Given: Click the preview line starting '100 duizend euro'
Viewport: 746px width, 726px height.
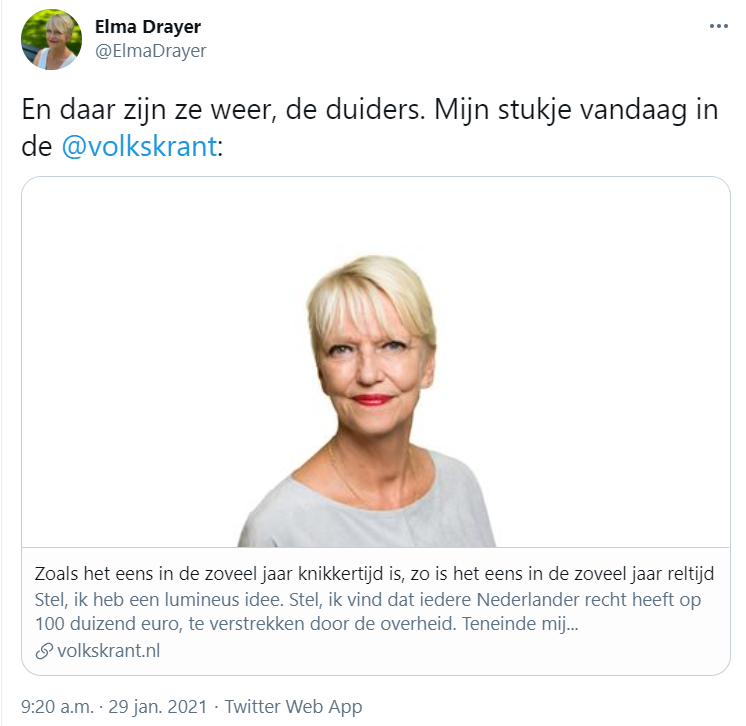Looking at the screenshot, I should point(306,624).
